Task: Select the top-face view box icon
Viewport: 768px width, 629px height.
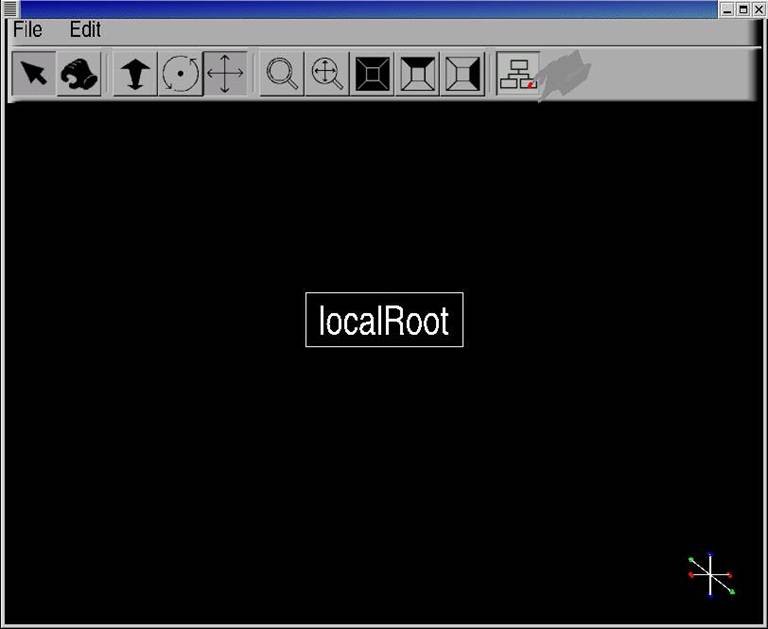Action: coord(417,73)
